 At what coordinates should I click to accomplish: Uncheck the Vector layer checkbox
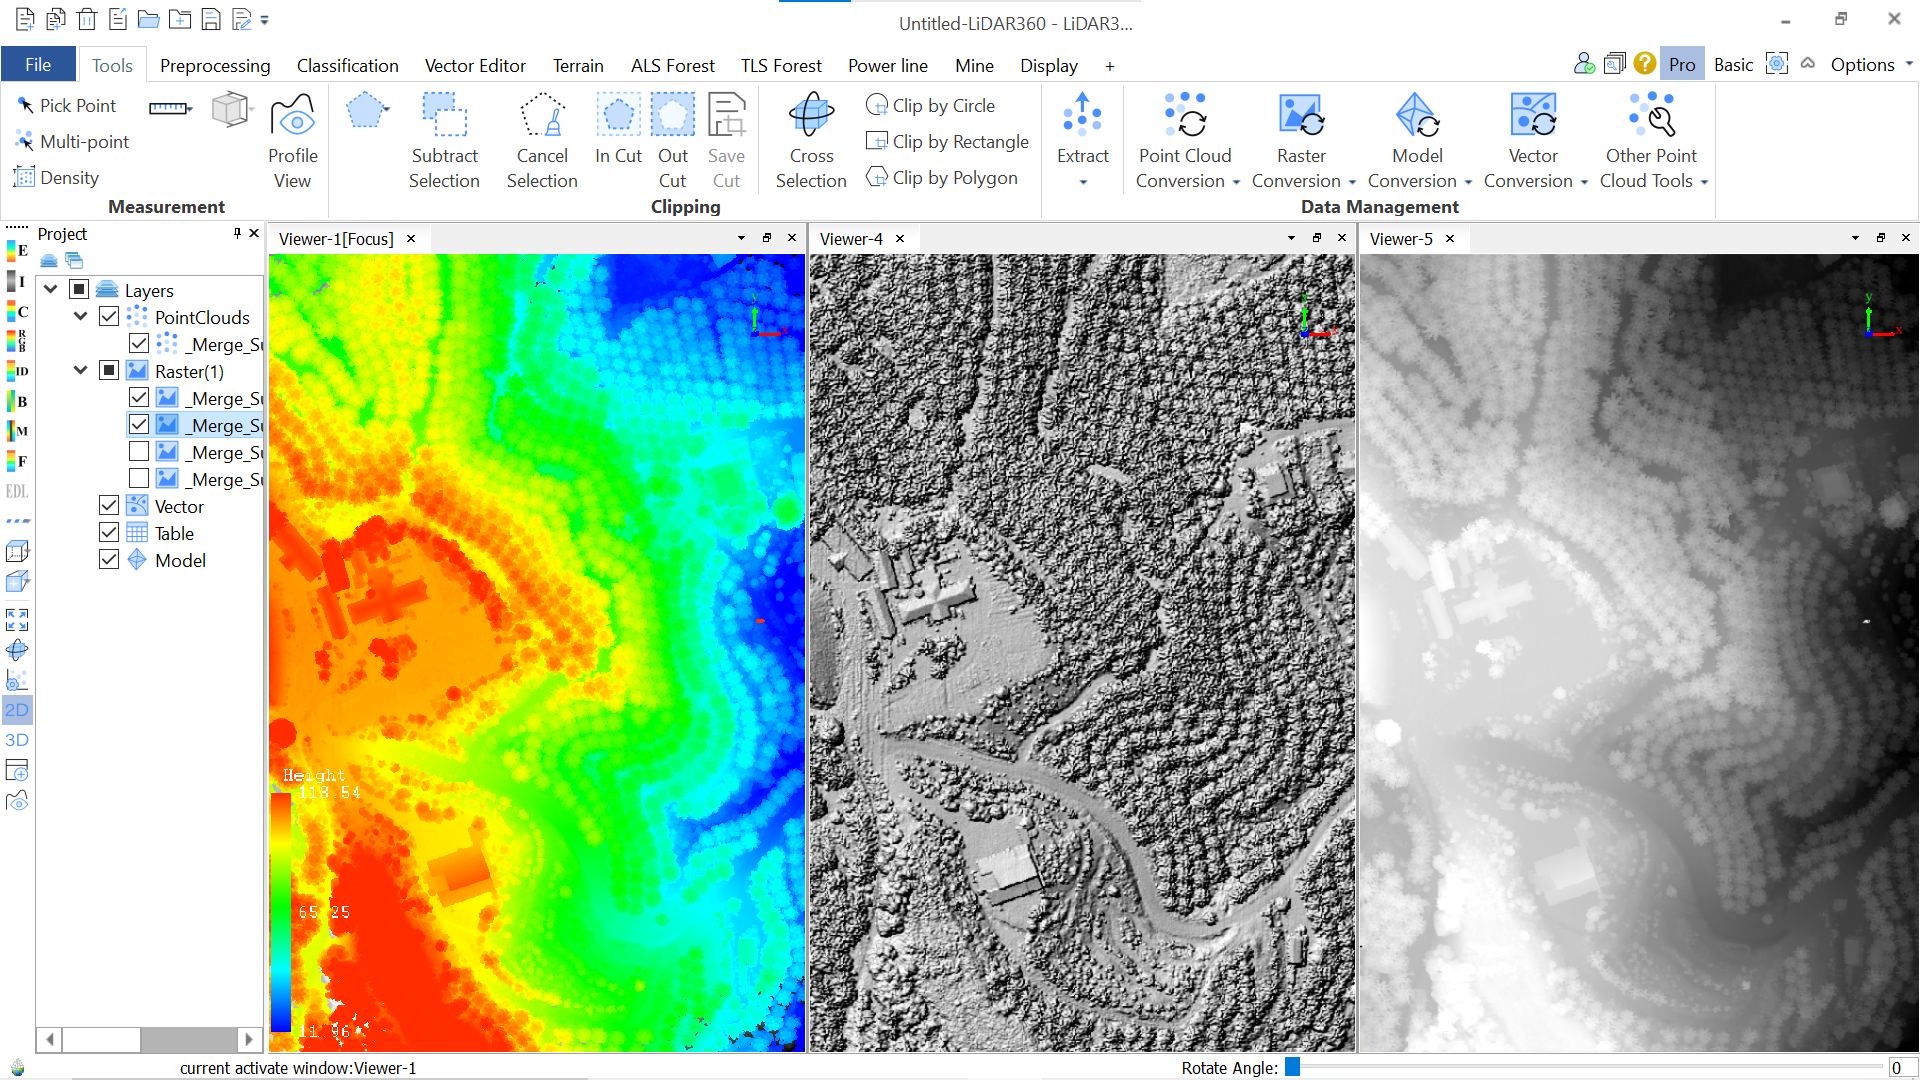[109, 506]
